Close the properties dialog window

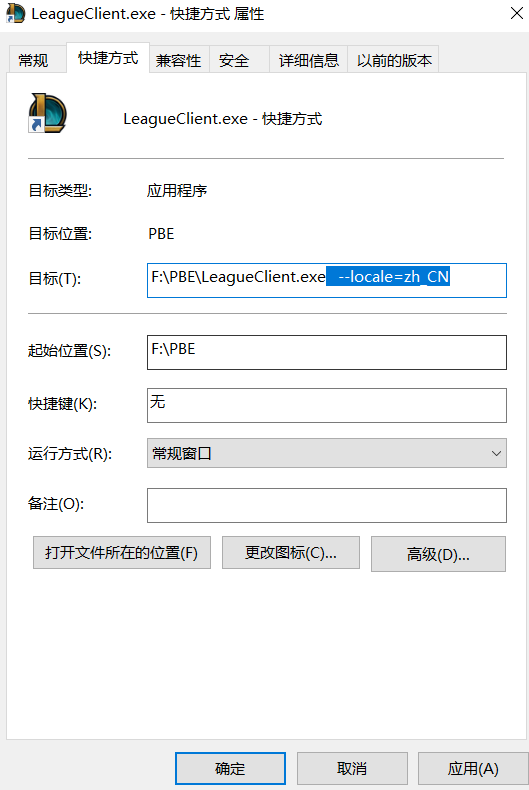(516, 14)
